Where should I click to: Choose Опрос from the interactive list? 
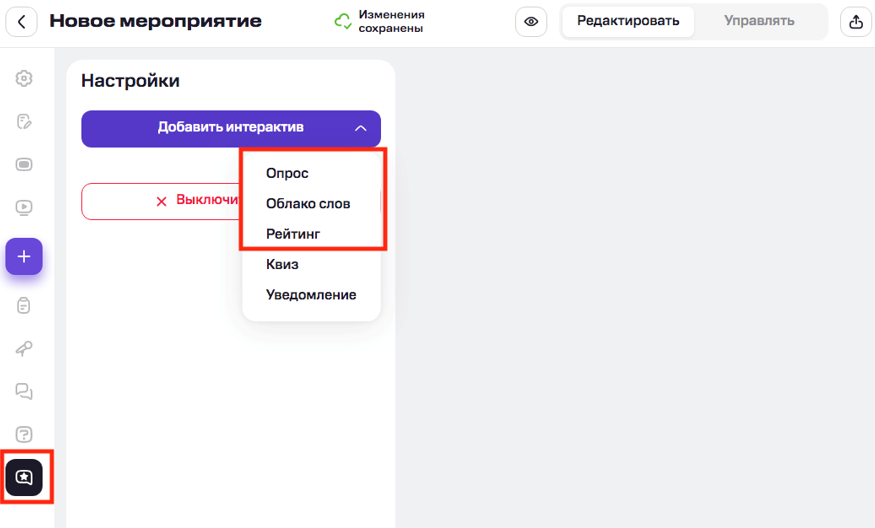(287, 173)
